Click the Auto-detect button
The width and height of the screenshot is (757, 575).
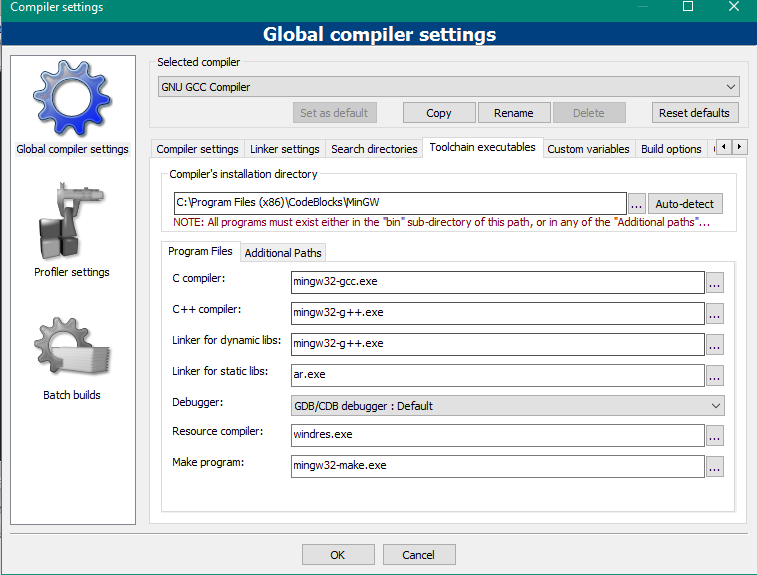(x=685, y=204)
